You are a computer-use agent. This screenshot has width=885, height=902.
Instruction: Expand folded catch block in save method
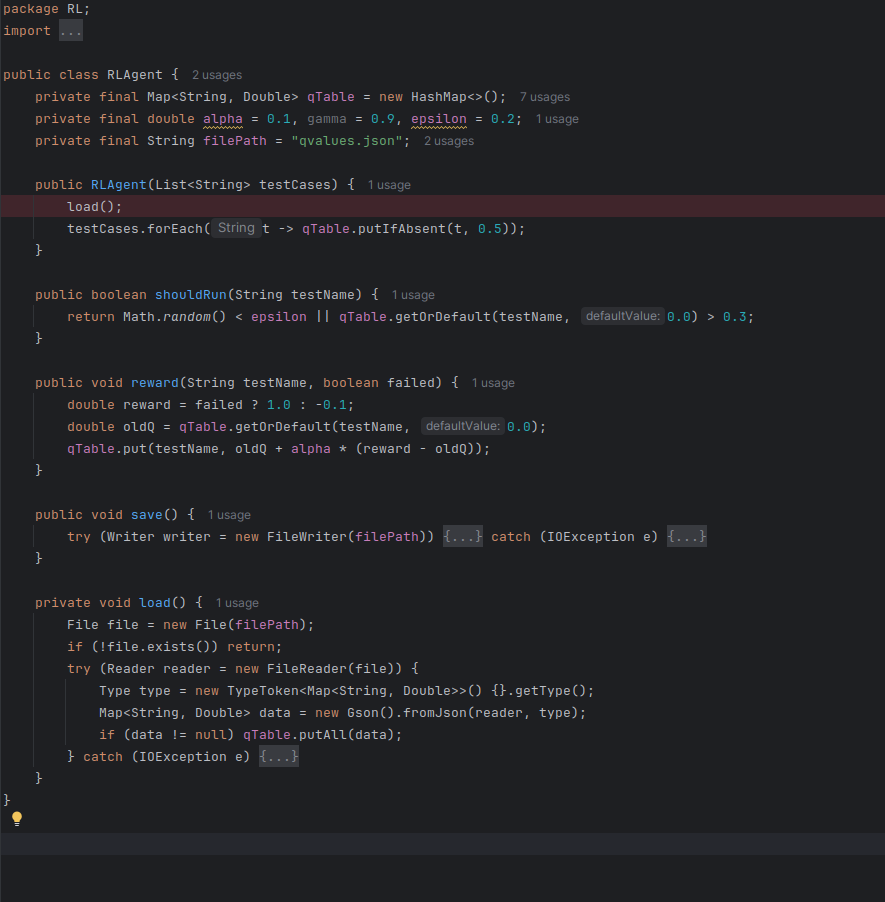687,537
